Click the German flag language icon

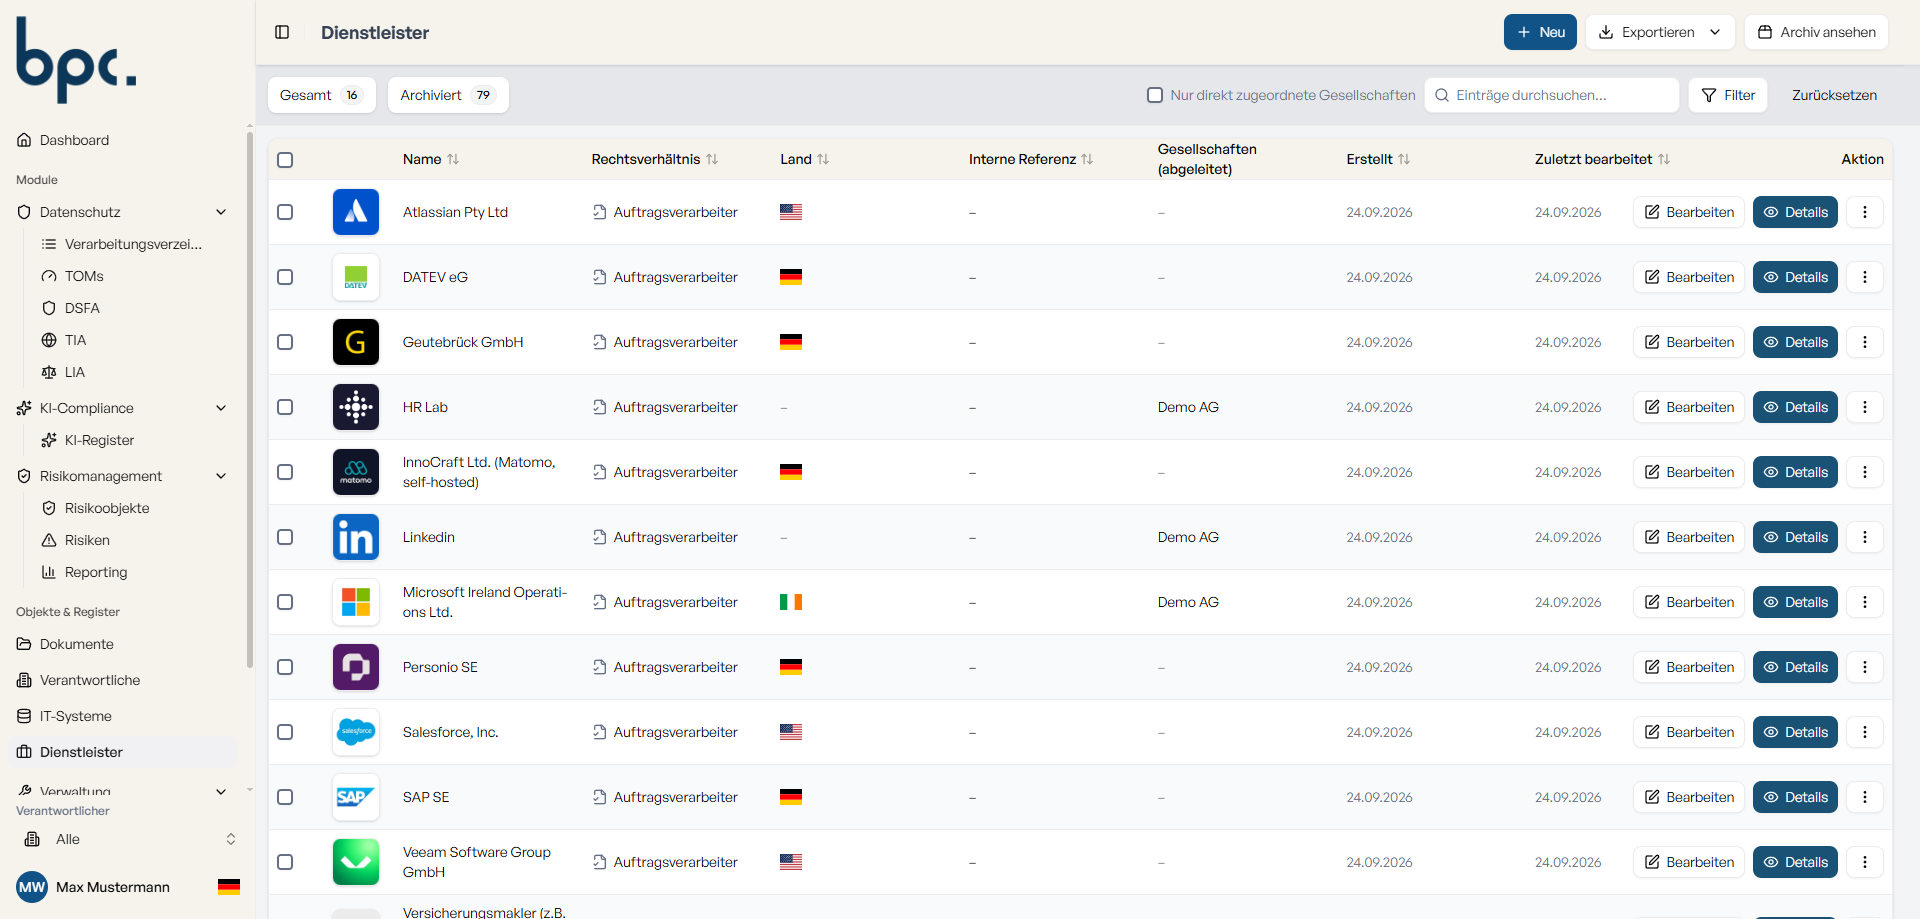229,887
